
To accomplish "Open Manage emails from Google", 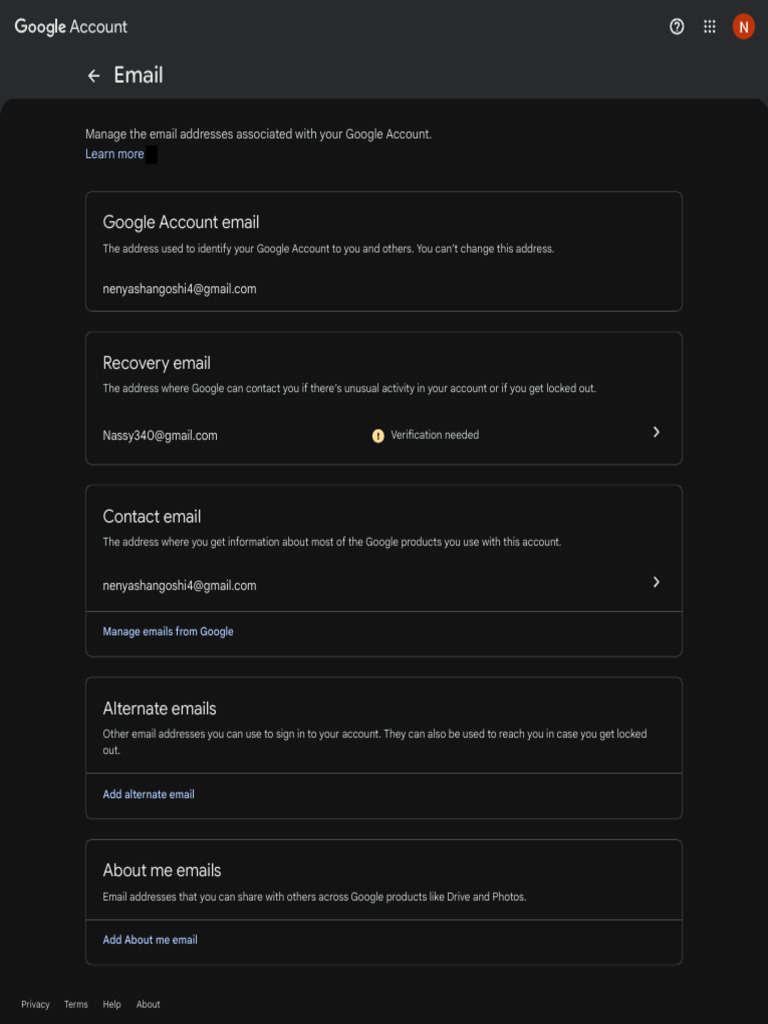I will click(168, 632).
